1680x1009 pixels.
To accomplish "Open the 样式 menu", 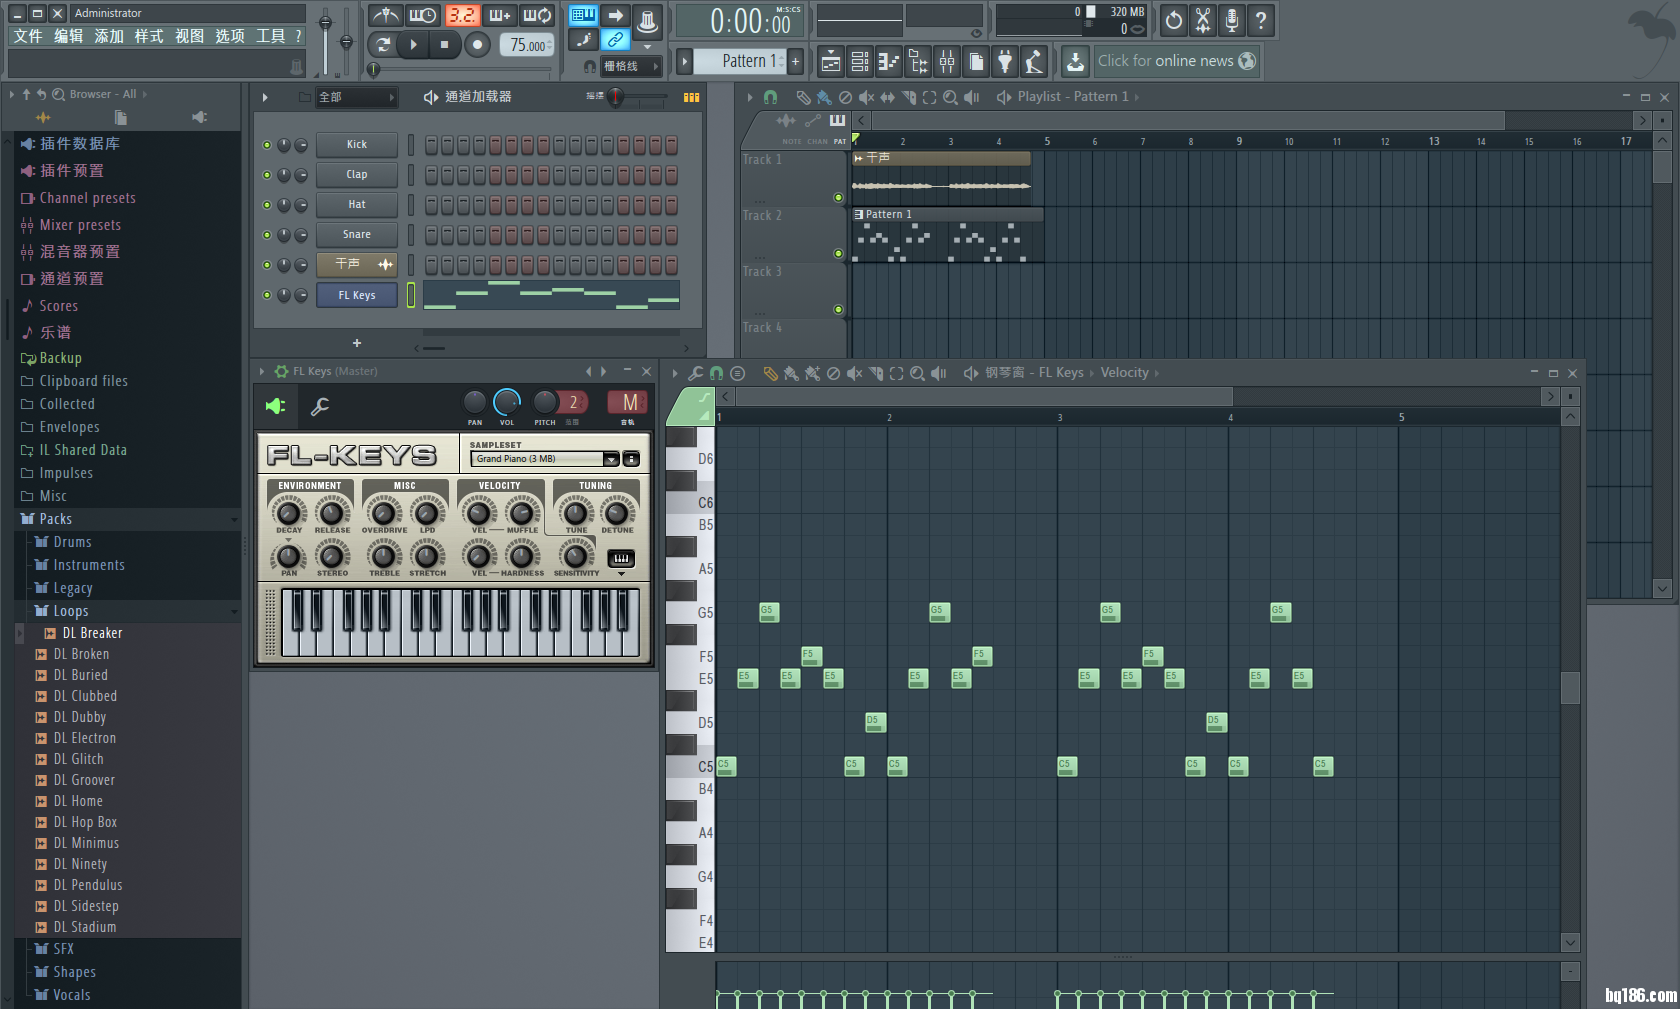I will (149, 36).
